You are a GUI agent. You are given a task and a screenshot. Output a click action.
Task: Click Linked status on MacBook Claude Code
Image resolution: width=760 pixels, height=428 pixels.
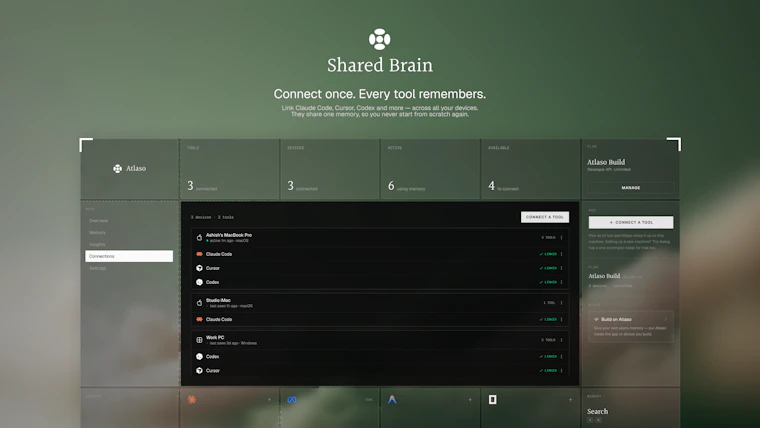[x=548, y=254]
